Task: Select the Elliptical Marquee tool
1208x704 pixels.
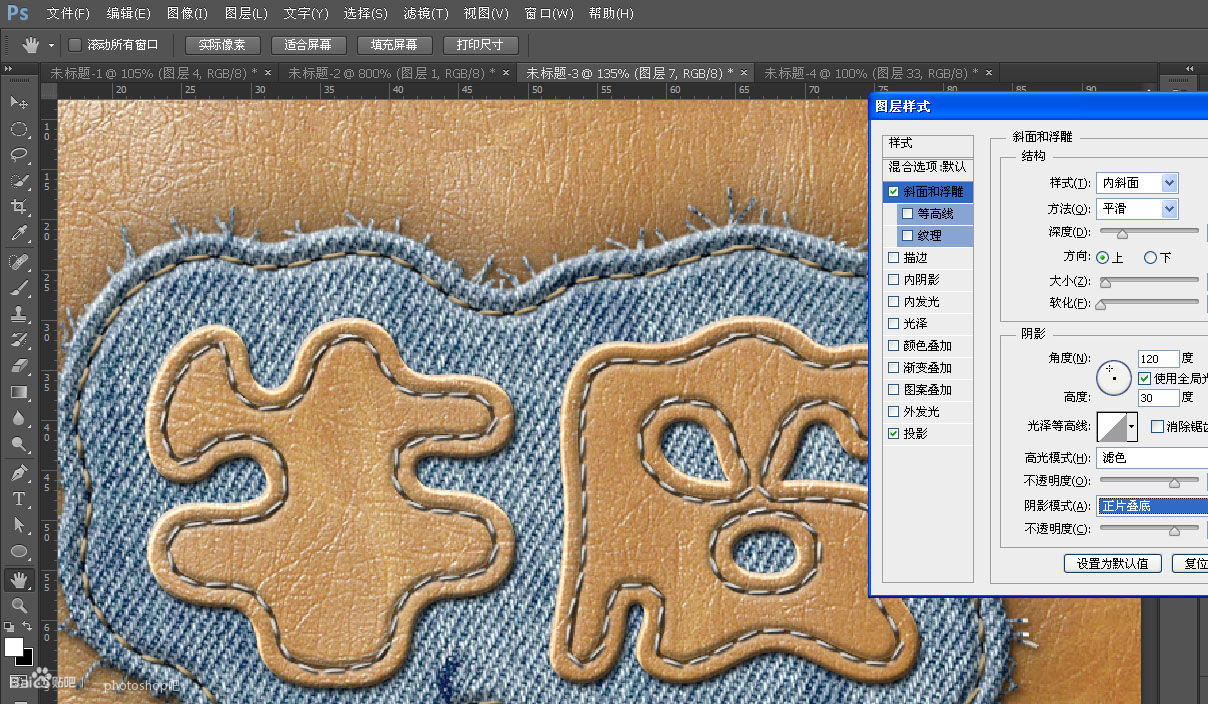Action: pos(18,129)
